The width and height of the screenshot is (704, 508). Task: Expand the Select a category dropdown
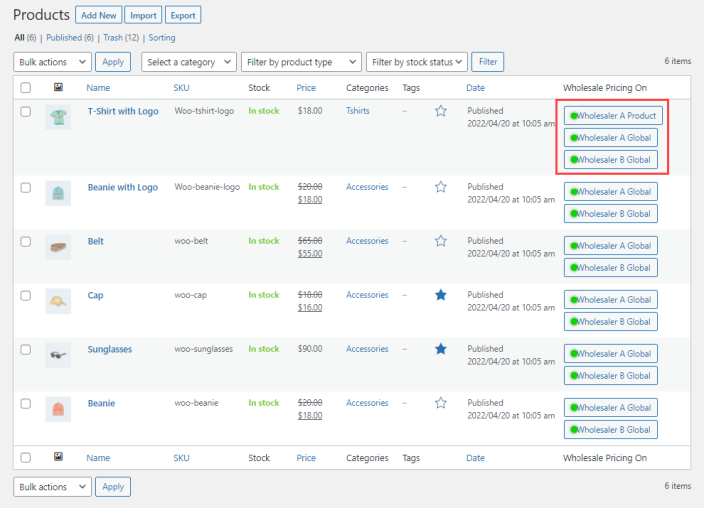(189, 62)
